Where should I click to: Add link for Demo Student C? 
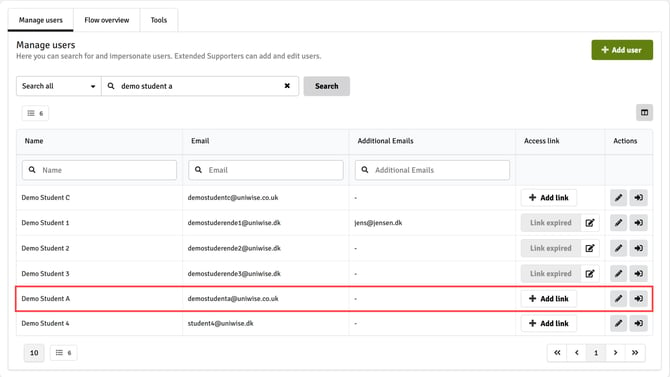[x=549, y=197]
